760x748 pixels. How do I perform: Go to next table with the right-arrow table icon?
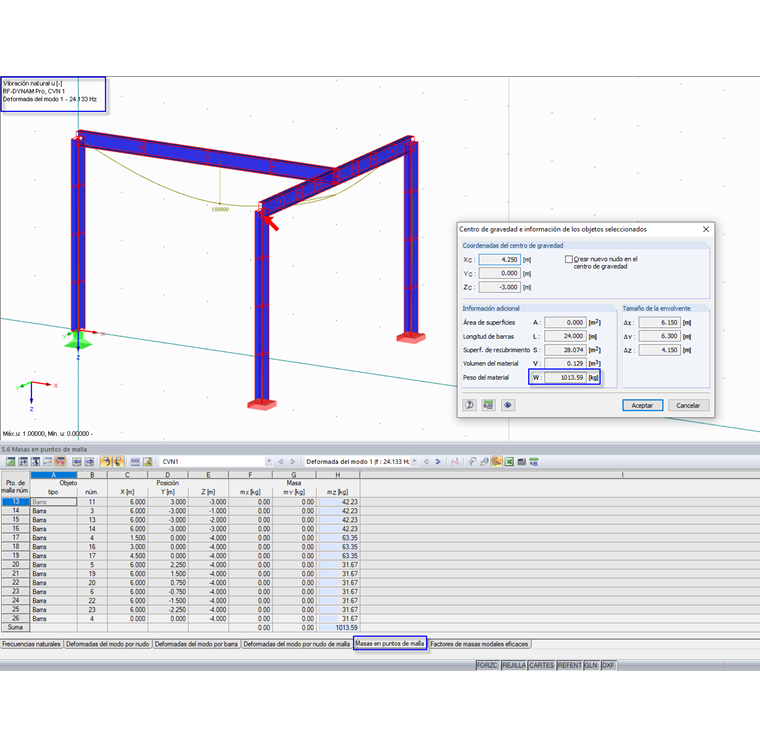coord(89,462)
